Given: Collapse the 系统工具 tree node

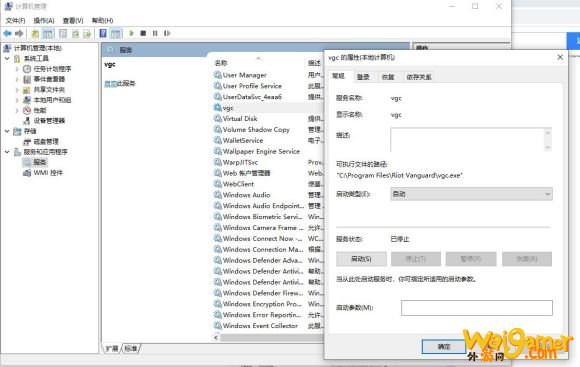Looking at the screenshot, I should 7,58.
